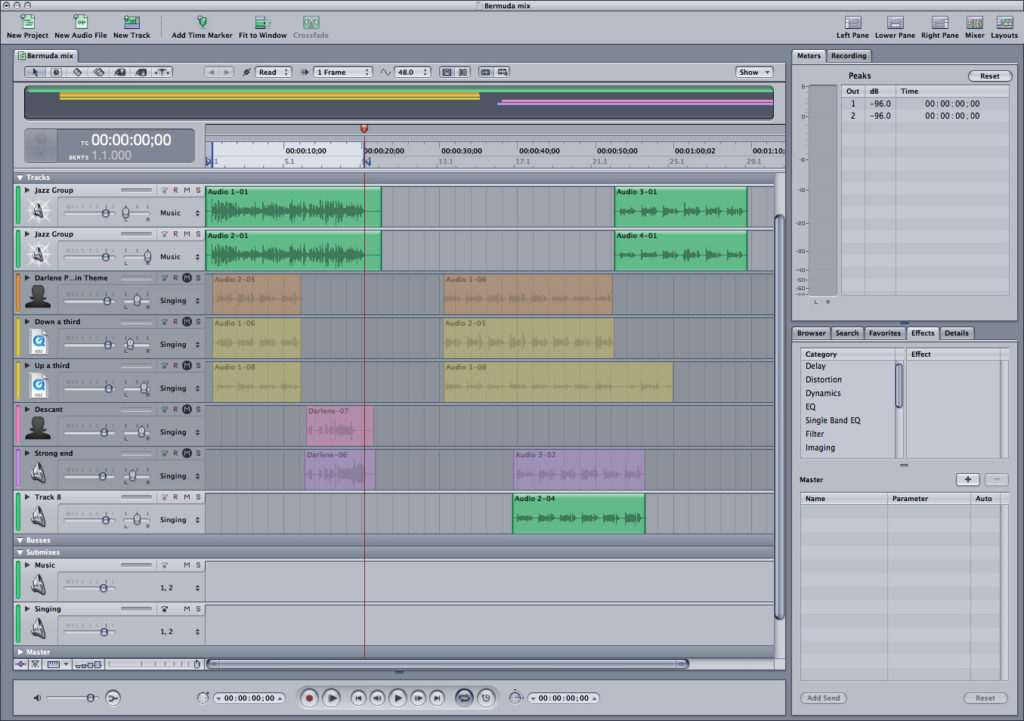This screenshot has height=721, width=1024.
Task: Select the Blade (razor) tool
Action: (x=78, y=72)
